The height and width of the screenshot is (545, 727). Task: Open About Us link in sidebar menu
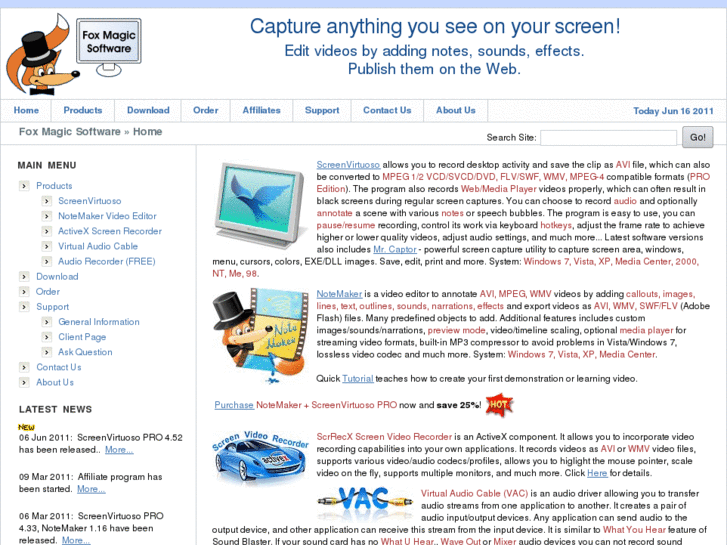(55, 382)
